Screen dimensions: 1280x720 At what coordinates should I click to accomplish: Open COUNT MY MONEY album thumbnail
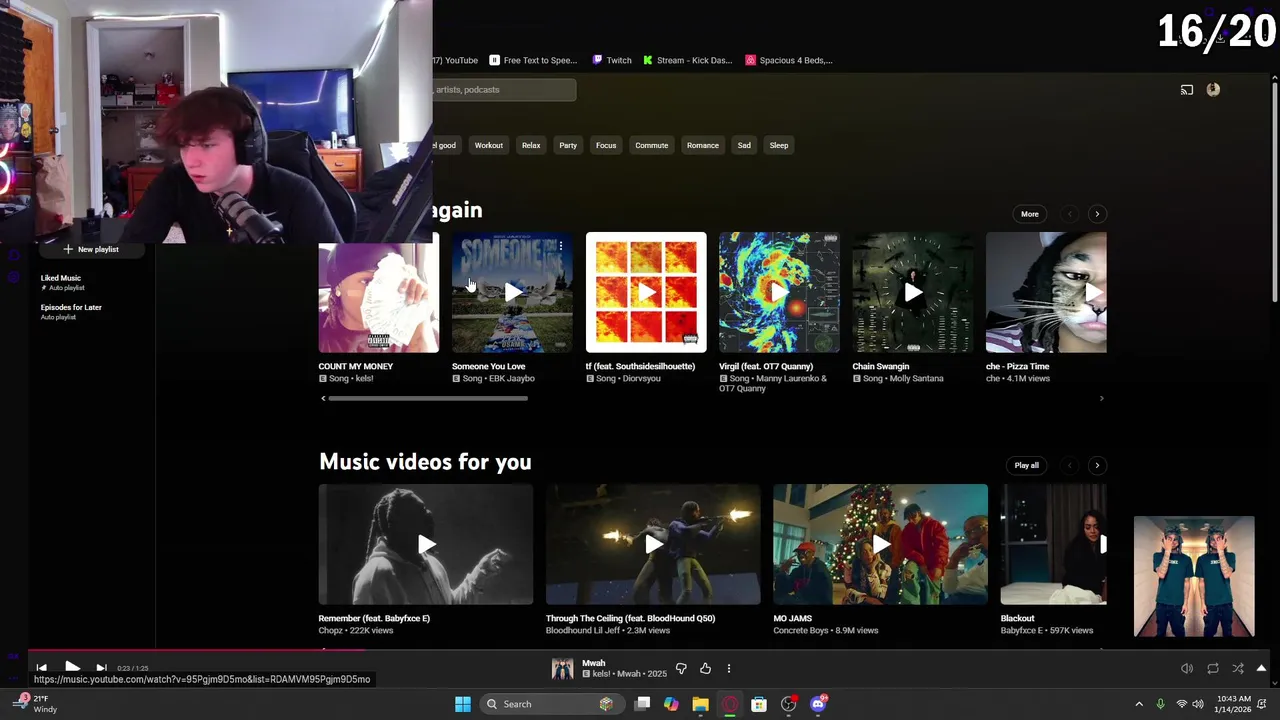378,292
